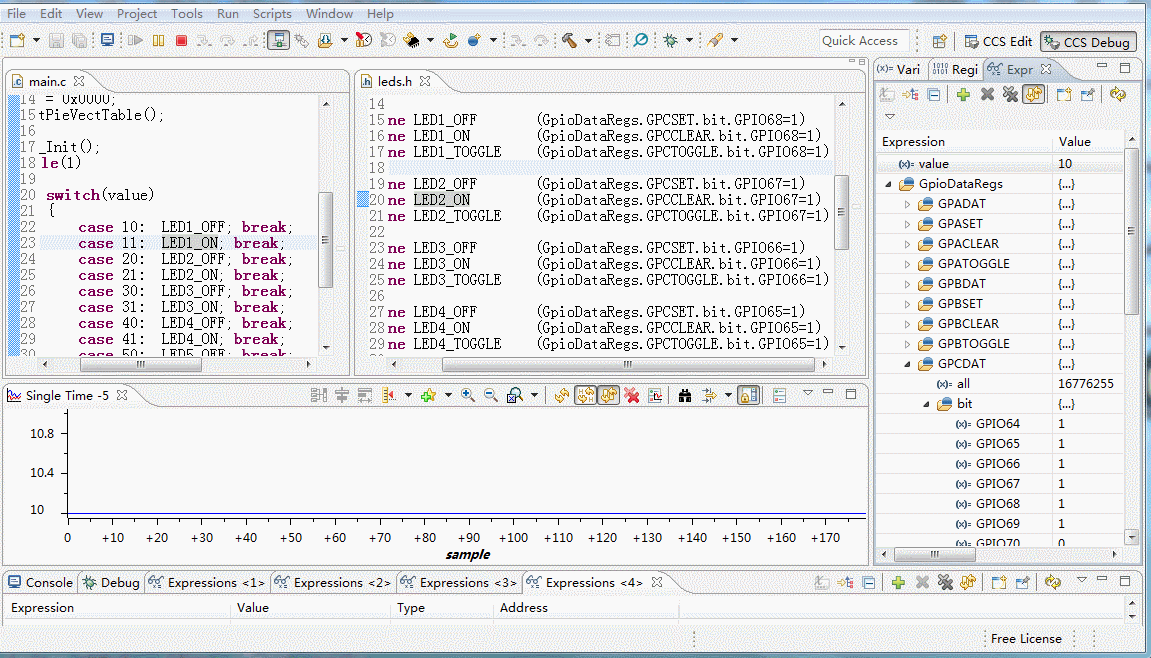Image resolution: width=1151 pixels, height=658 pixels.
Task: Click the green Restart arrow icon
Action: (451, 40)
